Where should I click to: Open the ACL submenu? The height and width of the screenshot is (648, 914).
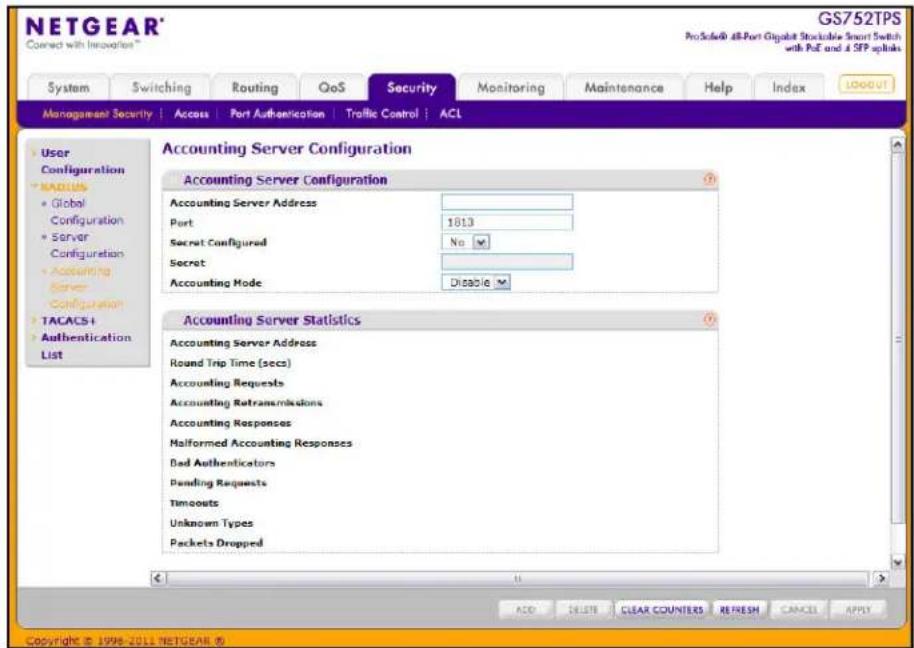click(450, 114)
